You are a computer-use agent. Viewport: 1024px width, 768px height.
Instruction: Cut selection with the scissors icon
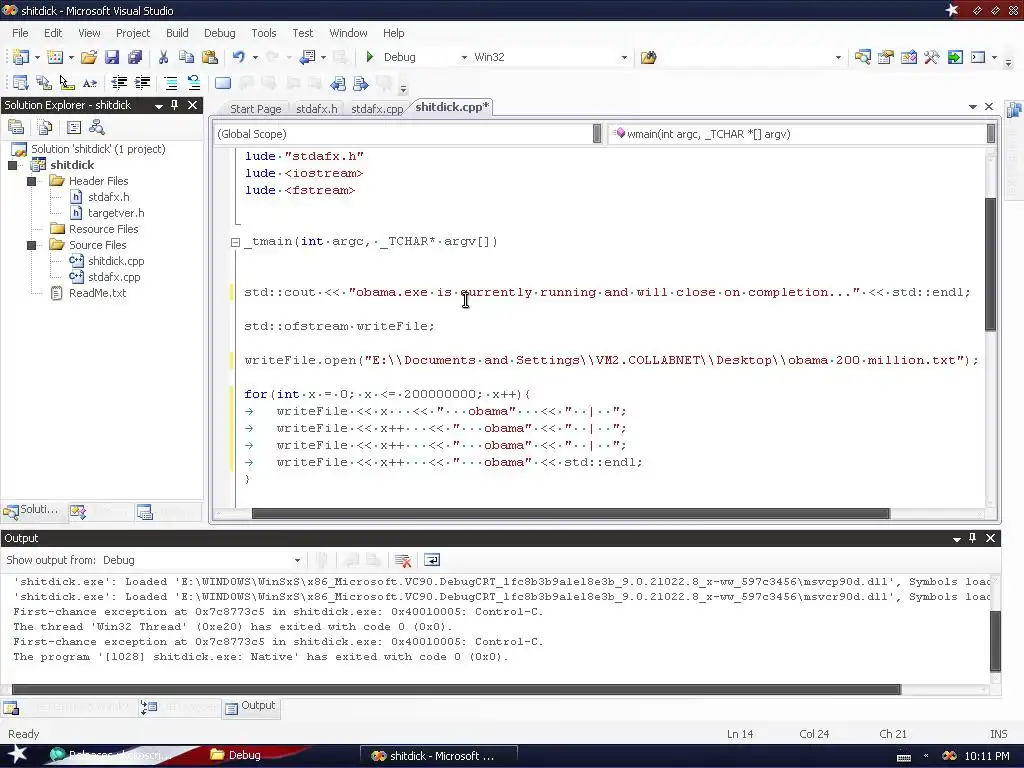pyautogui.click(x=163, y=57)
